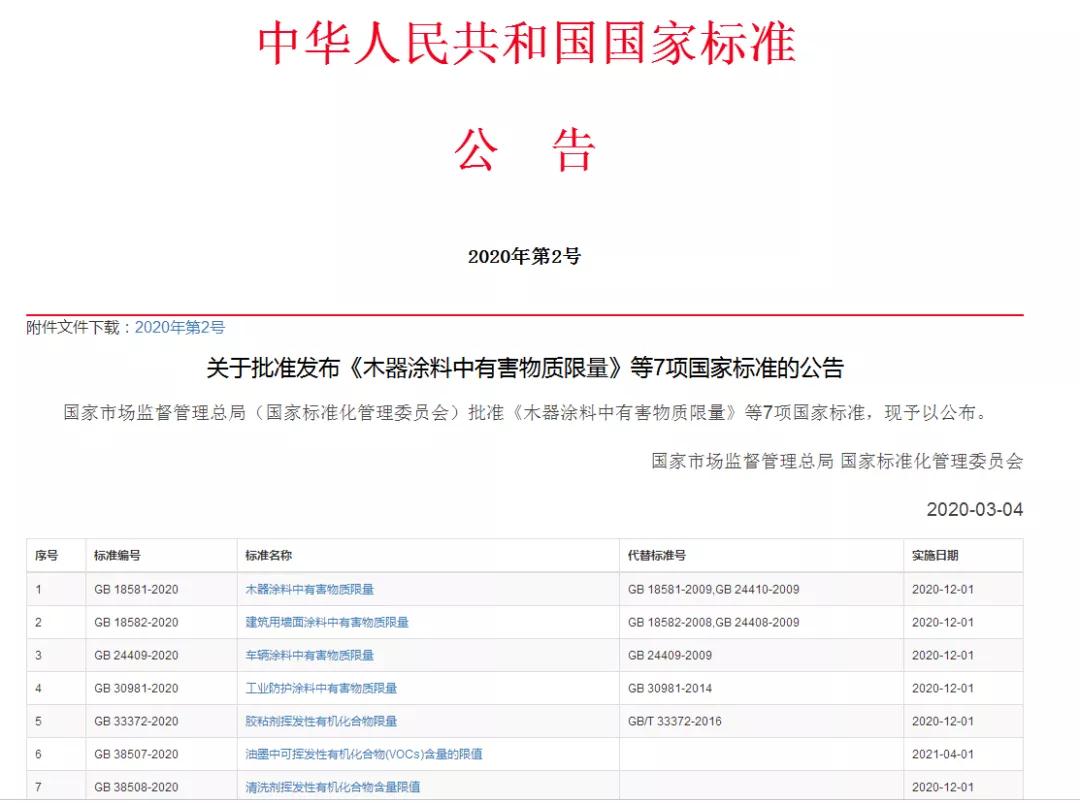Click the 附件文件下载 label
Viewport: 1080px width, 803px height.
click(72, 327)
